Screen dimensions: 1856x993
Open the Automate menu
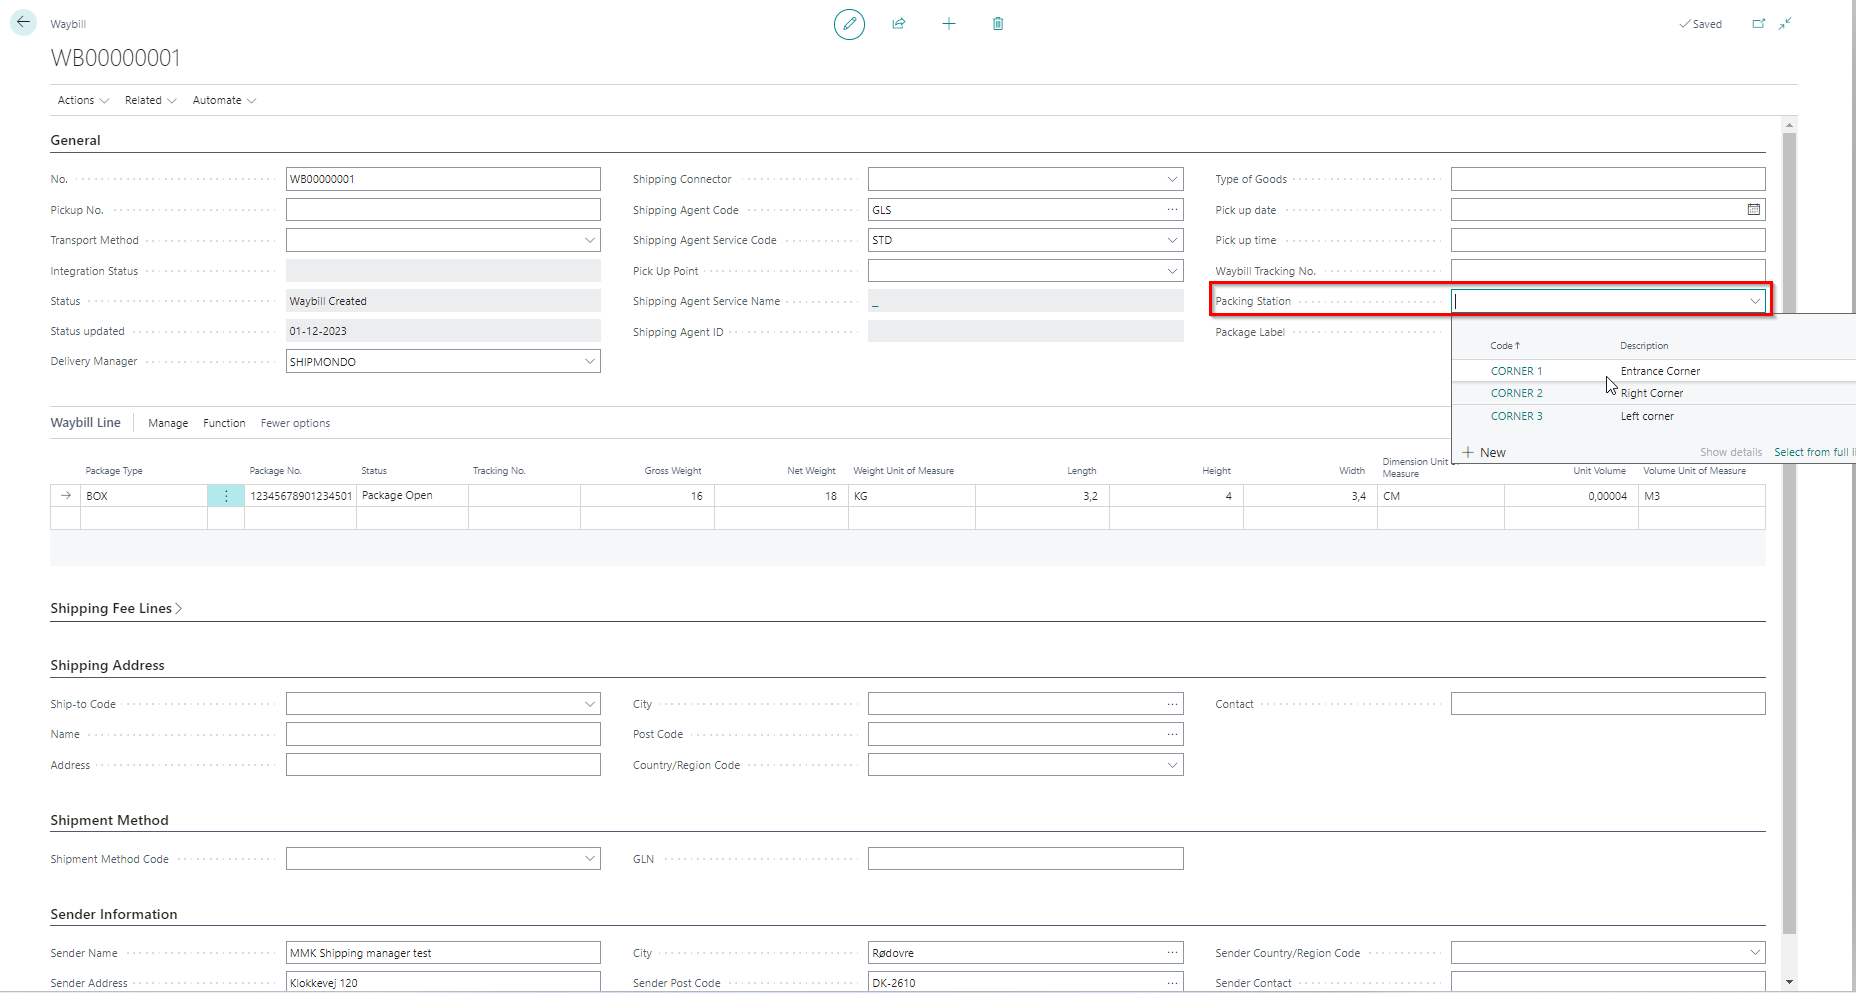coord(224,100)
